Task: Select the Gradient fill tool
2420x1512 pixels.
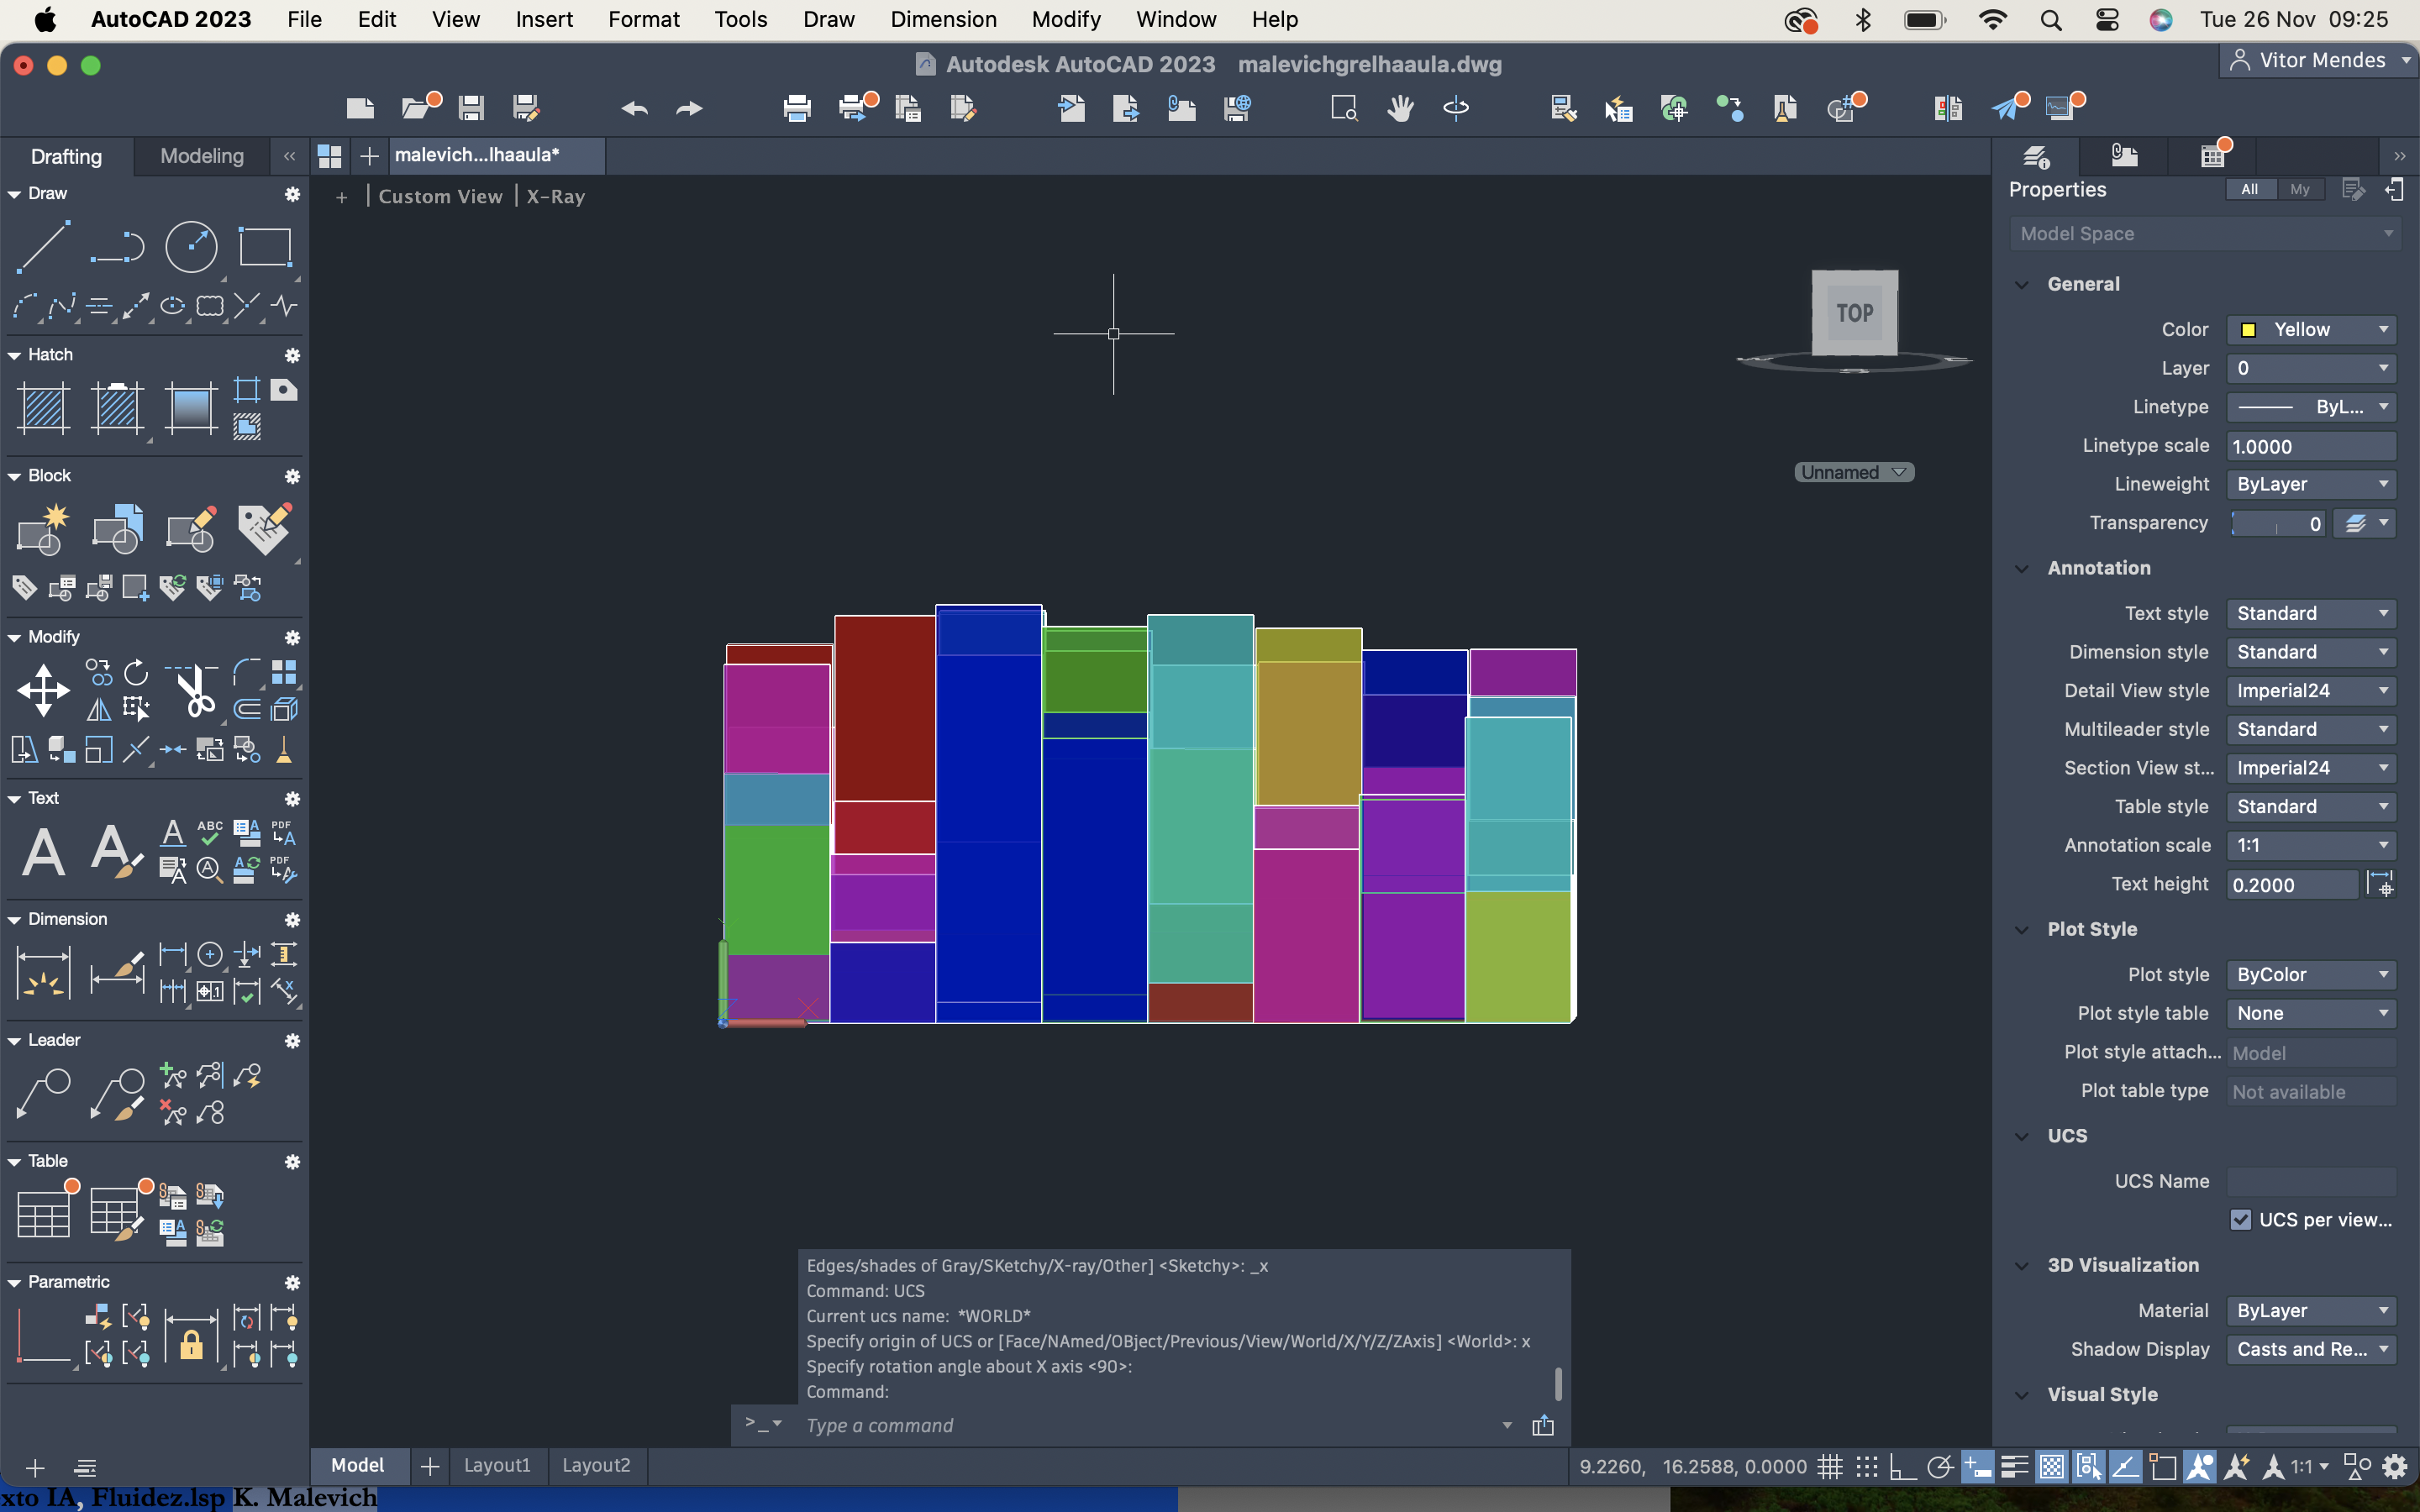Action: click(191, 408)
